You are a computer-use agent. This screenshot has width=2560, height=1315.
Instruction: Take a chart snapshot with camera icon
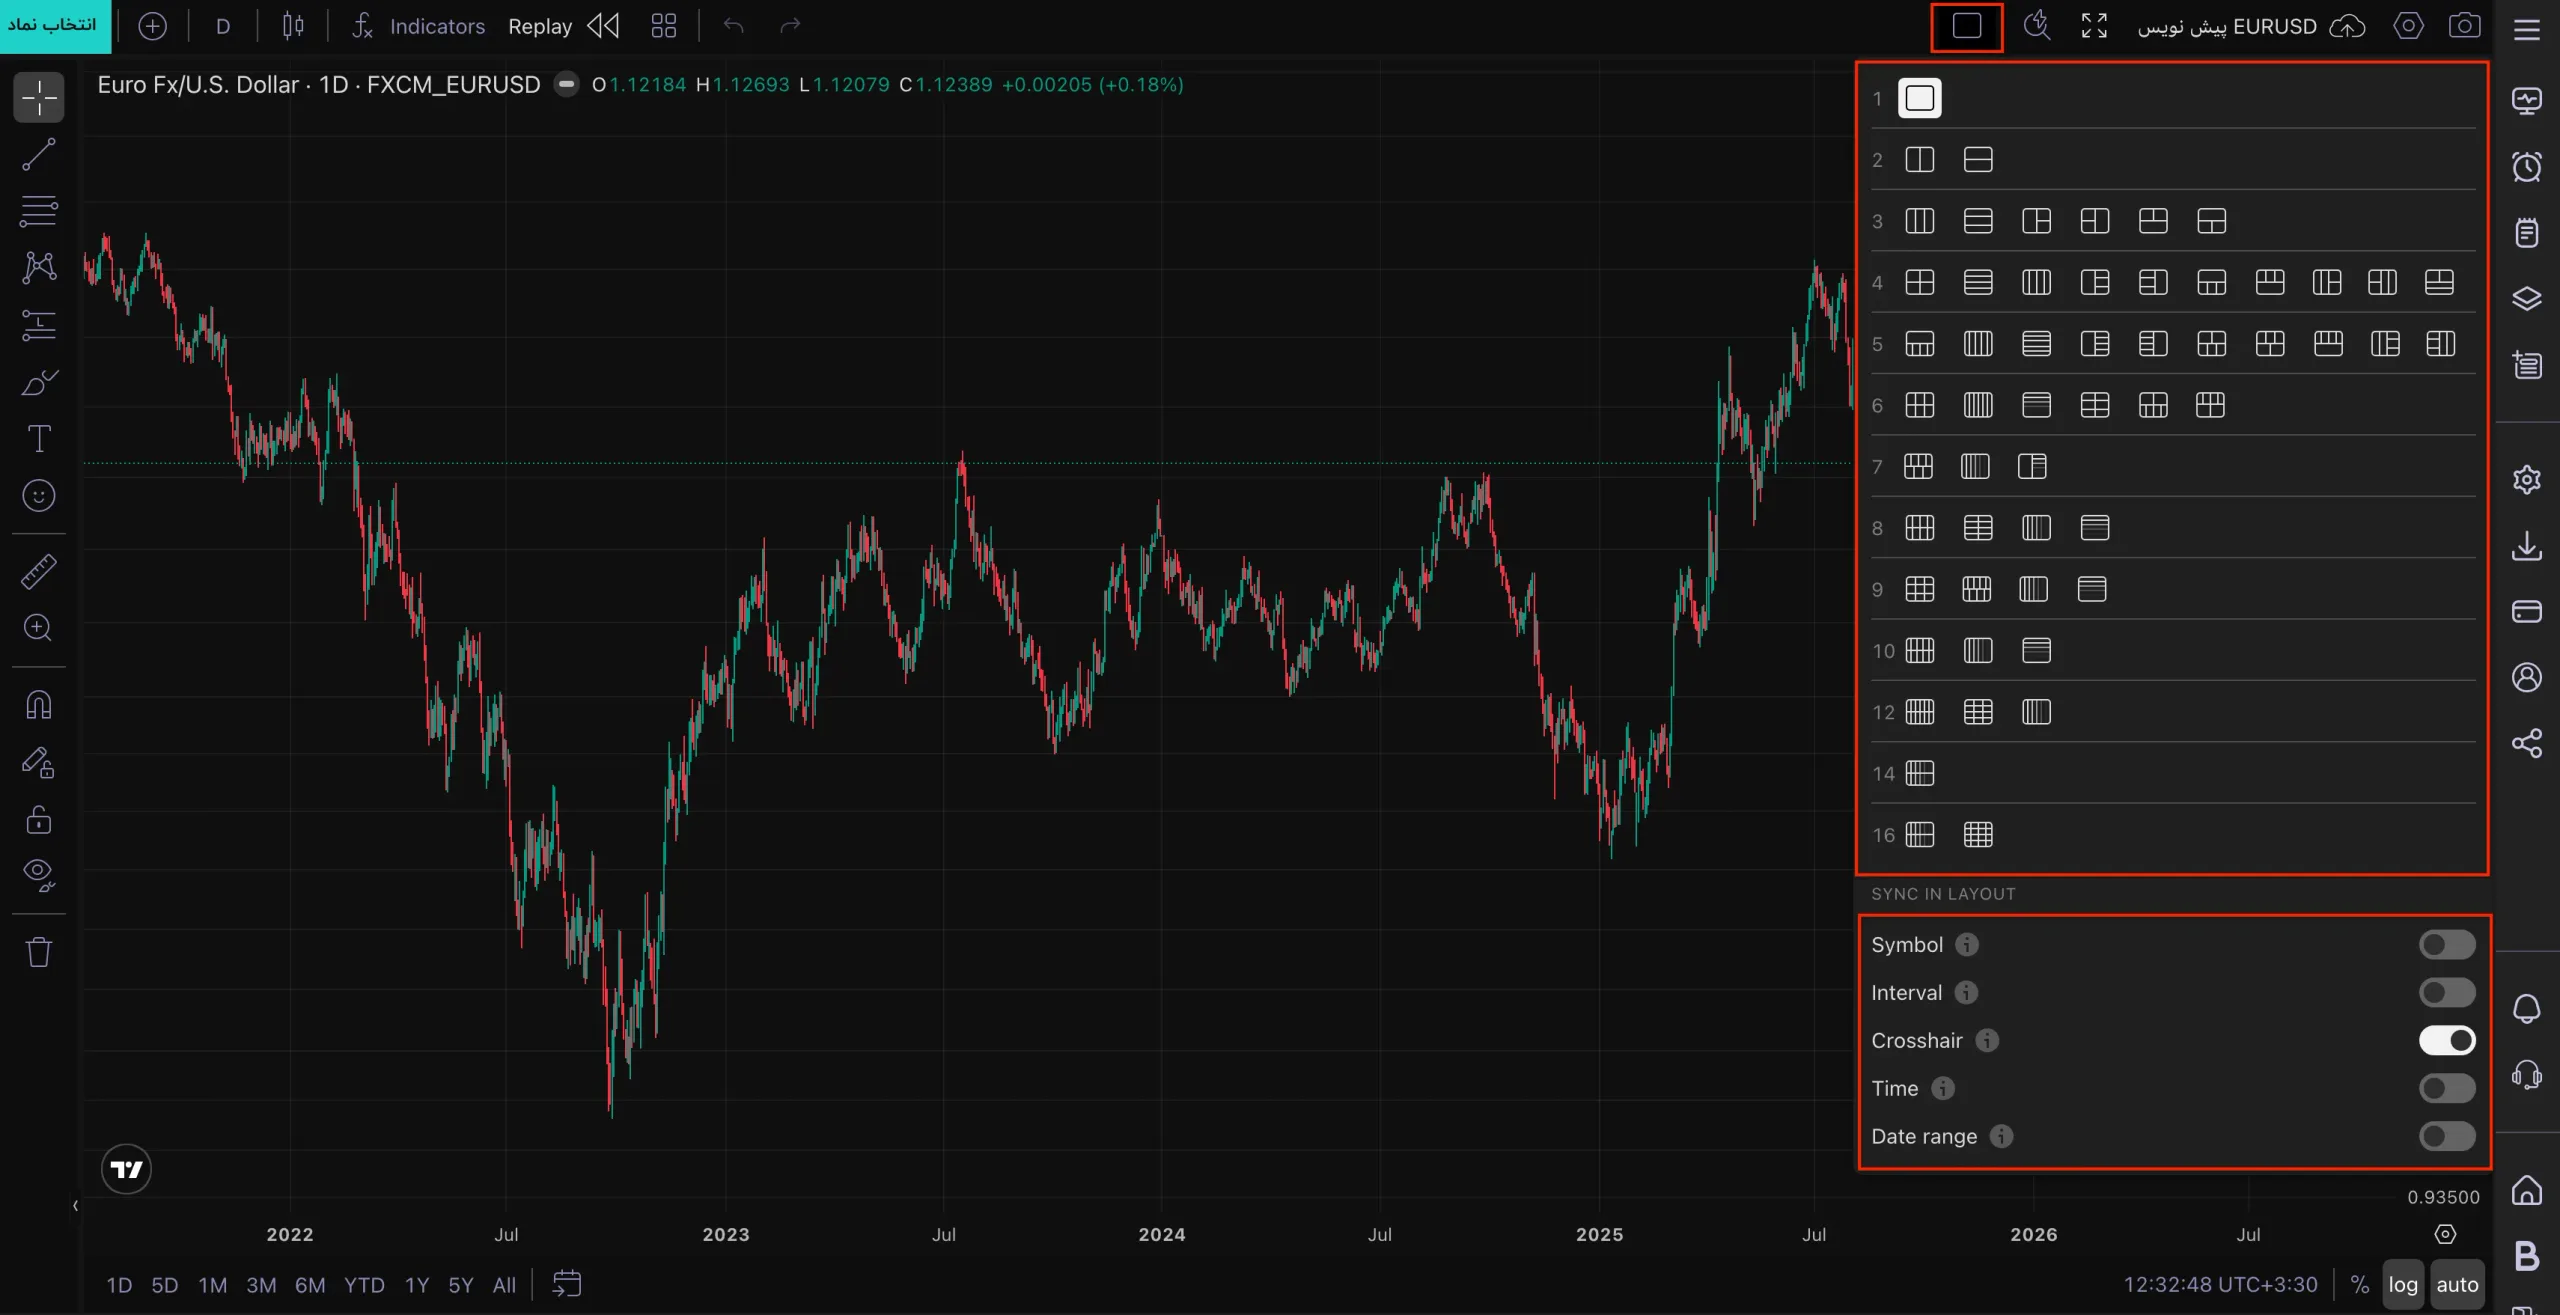click(x=2464, y=26)
